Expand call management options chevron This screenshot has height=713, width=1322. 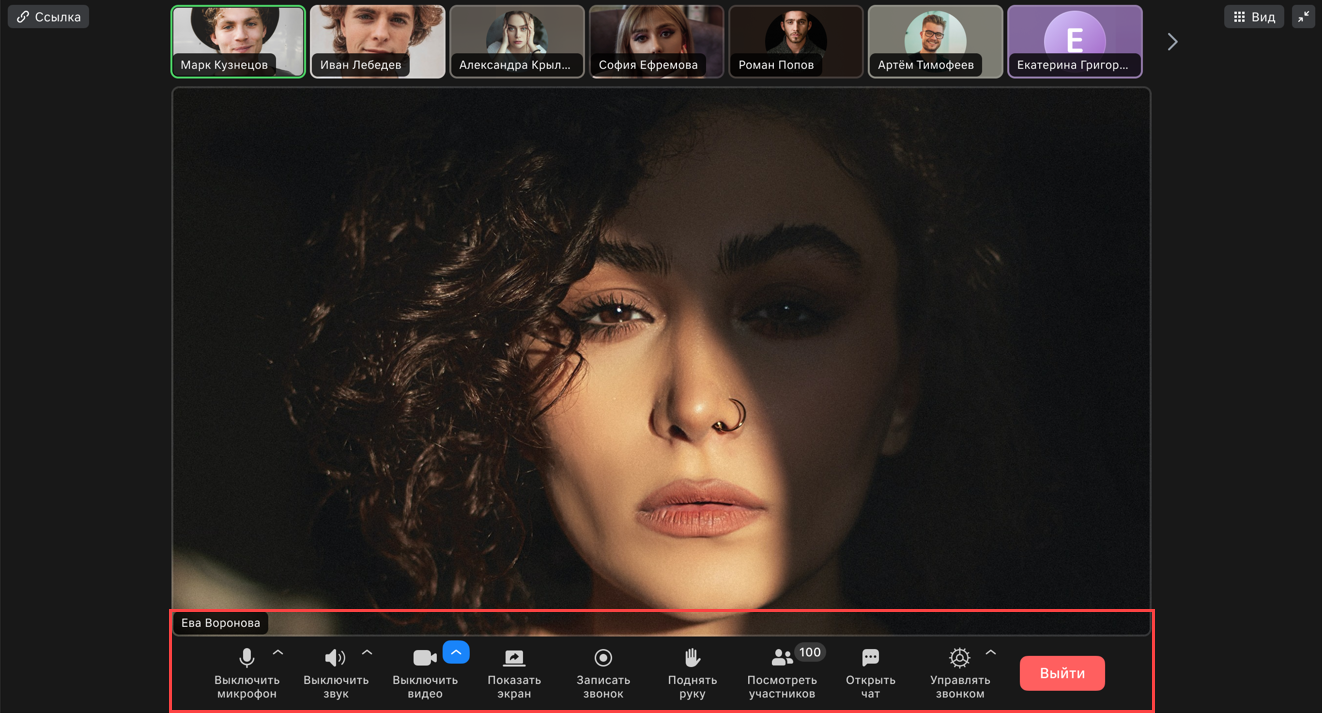tap(991, 653)
